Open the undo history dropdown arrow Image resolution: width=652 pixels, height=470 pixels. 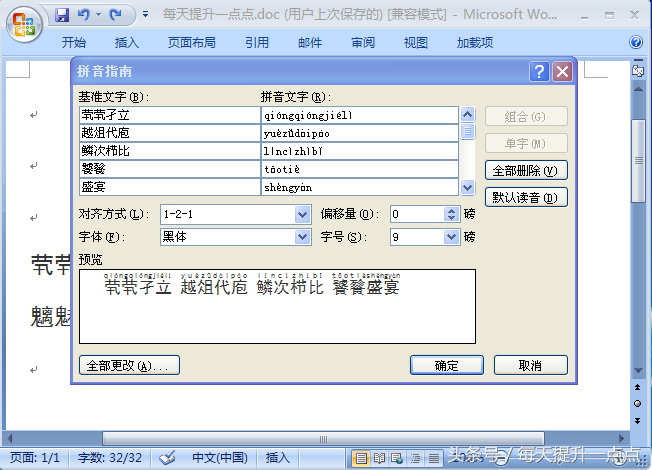click(x=99, y=15)
